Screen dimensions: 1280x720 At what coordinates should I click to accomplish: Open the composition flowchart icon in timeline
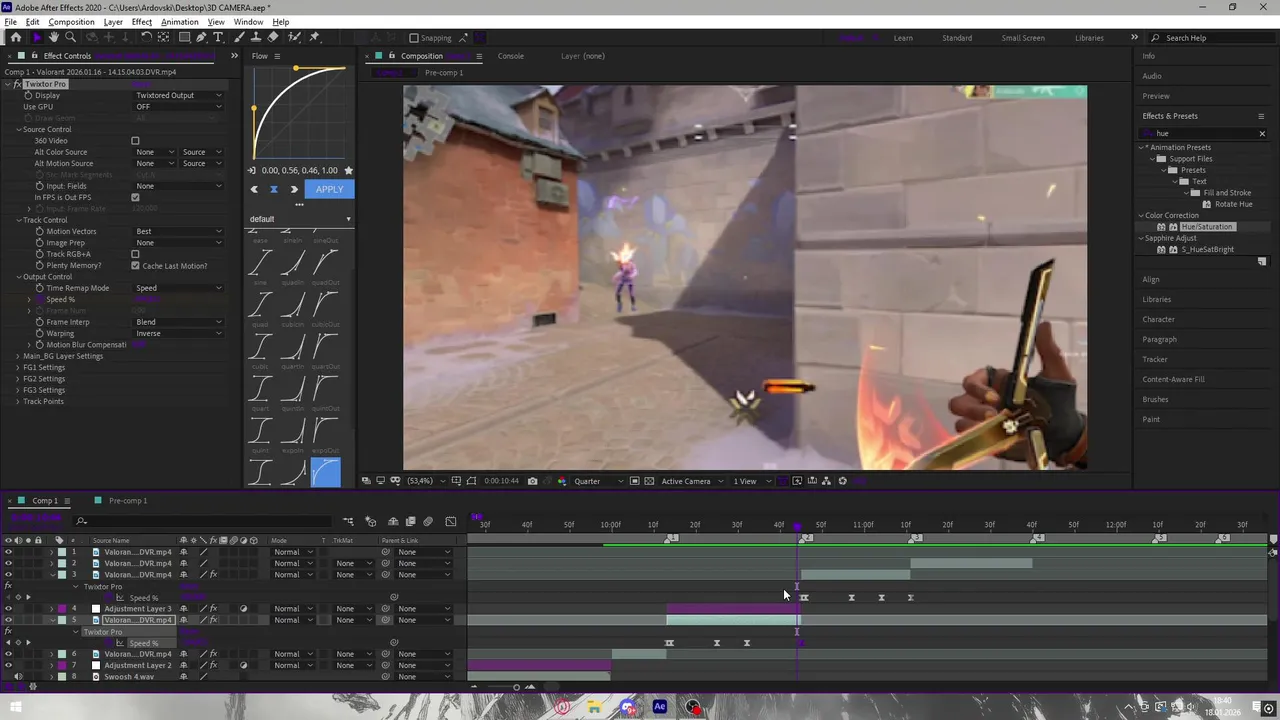point(348,521)
